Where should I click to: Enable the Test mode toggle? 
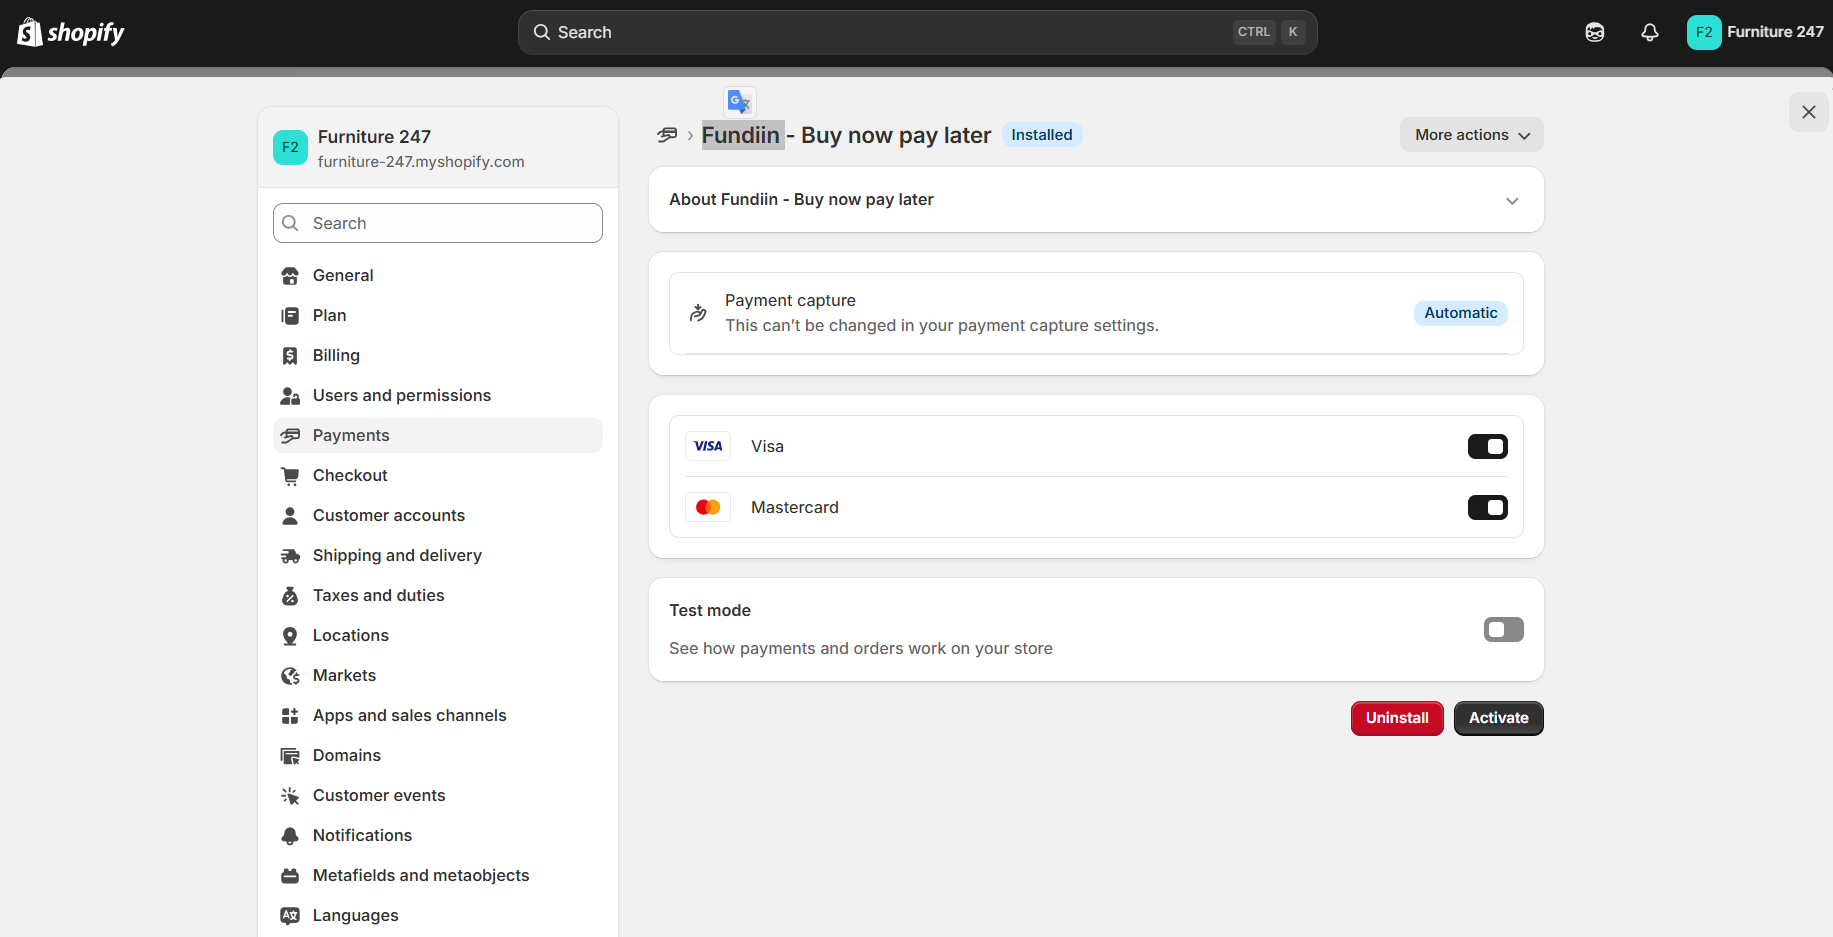[x=1503, y=630]
